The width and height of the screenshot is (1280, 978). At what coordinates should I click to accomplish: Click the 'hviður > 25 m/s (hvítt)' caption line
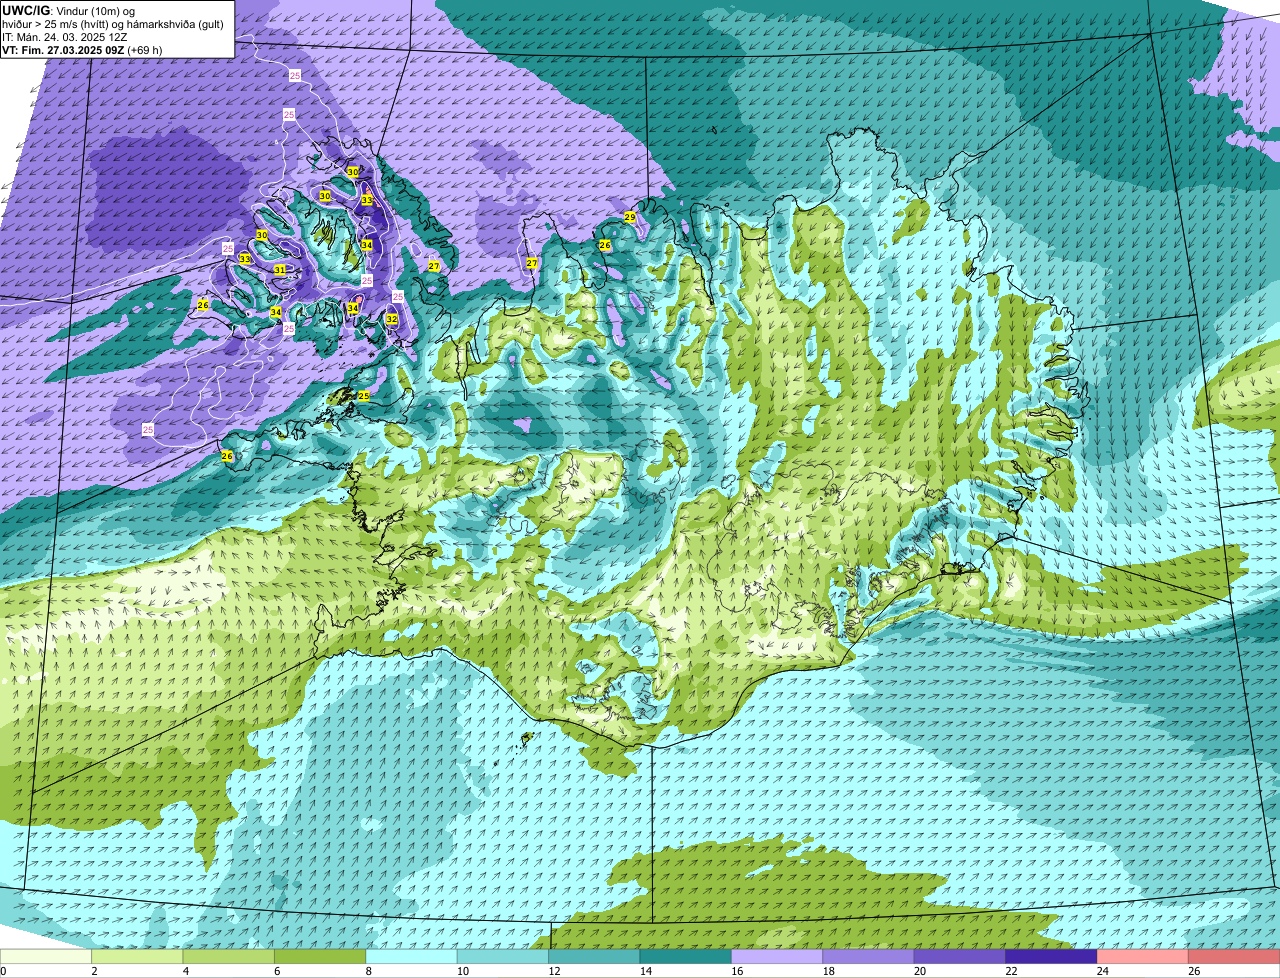(x=112, y=23)
